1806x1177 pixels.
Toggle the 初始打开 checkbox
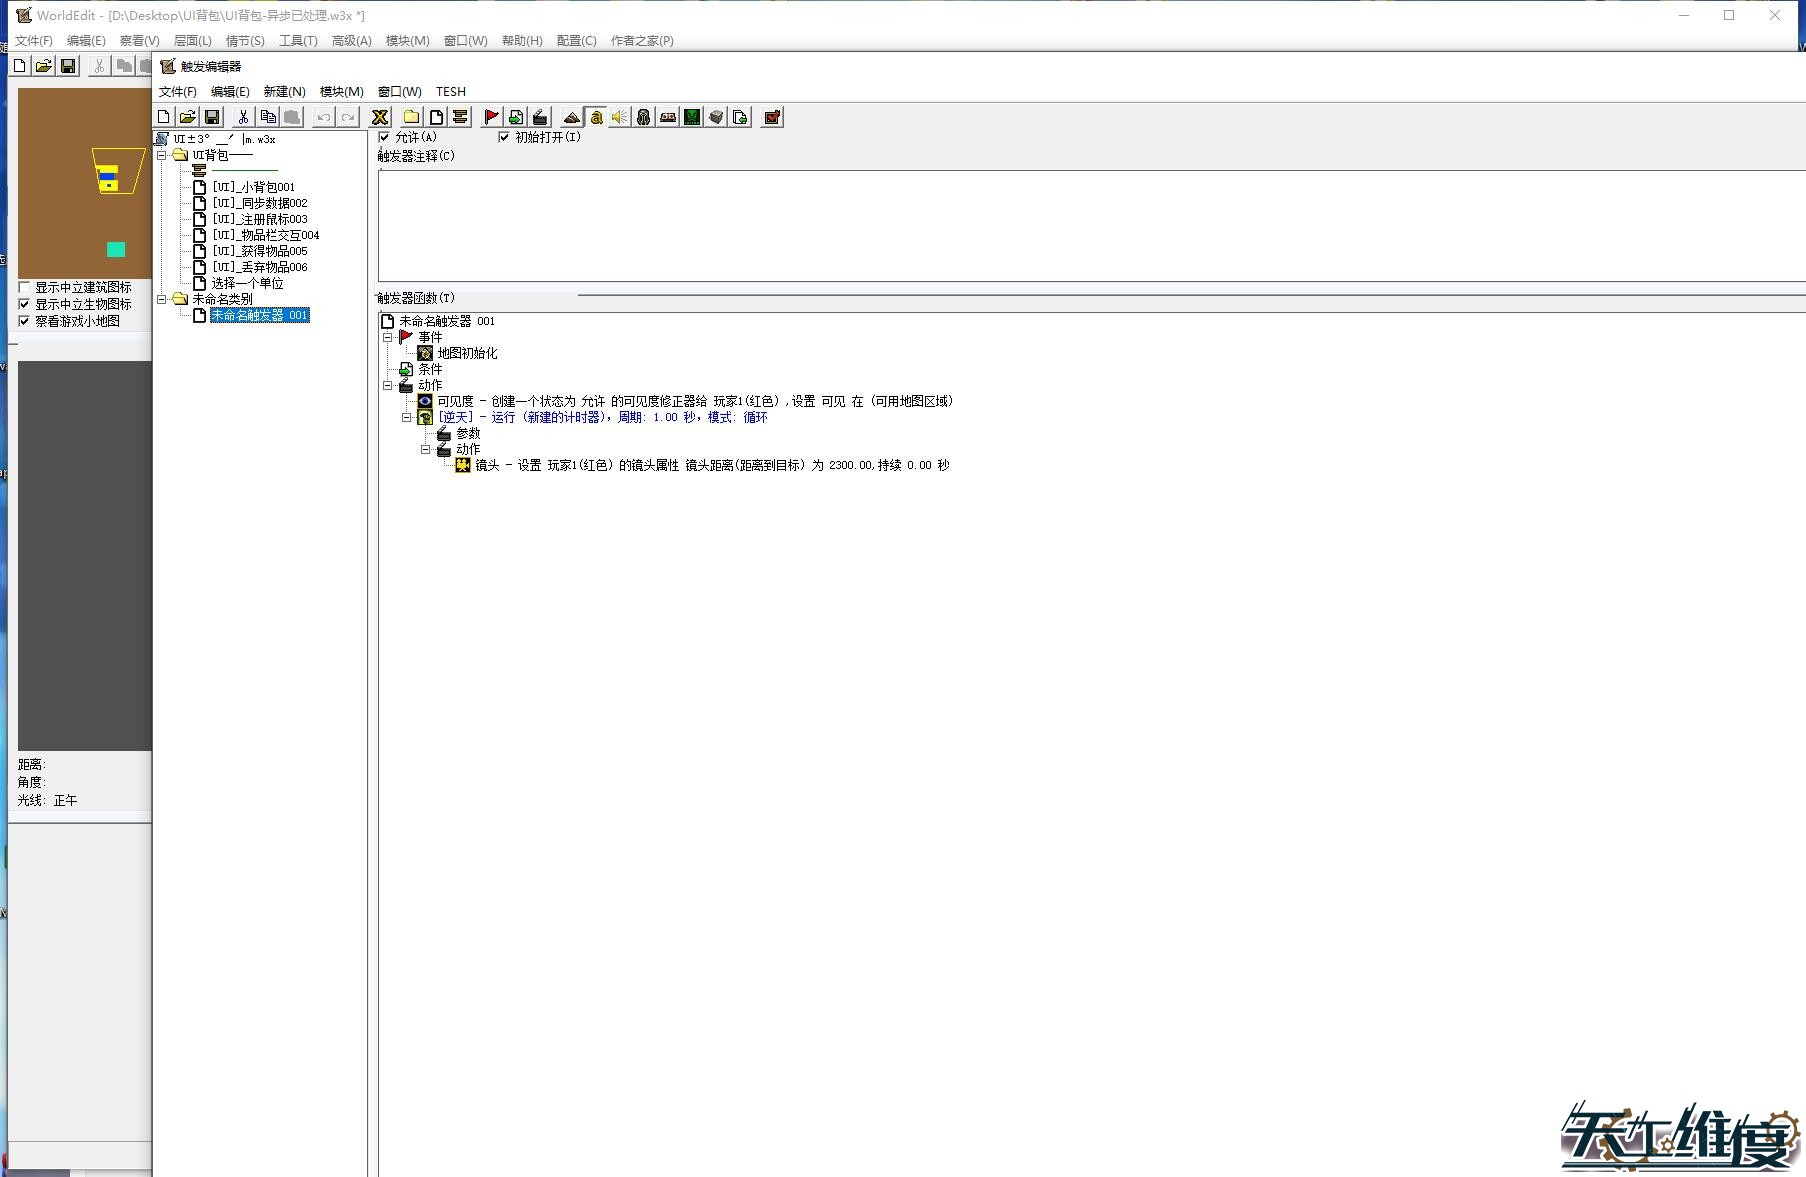click(504, 137)
